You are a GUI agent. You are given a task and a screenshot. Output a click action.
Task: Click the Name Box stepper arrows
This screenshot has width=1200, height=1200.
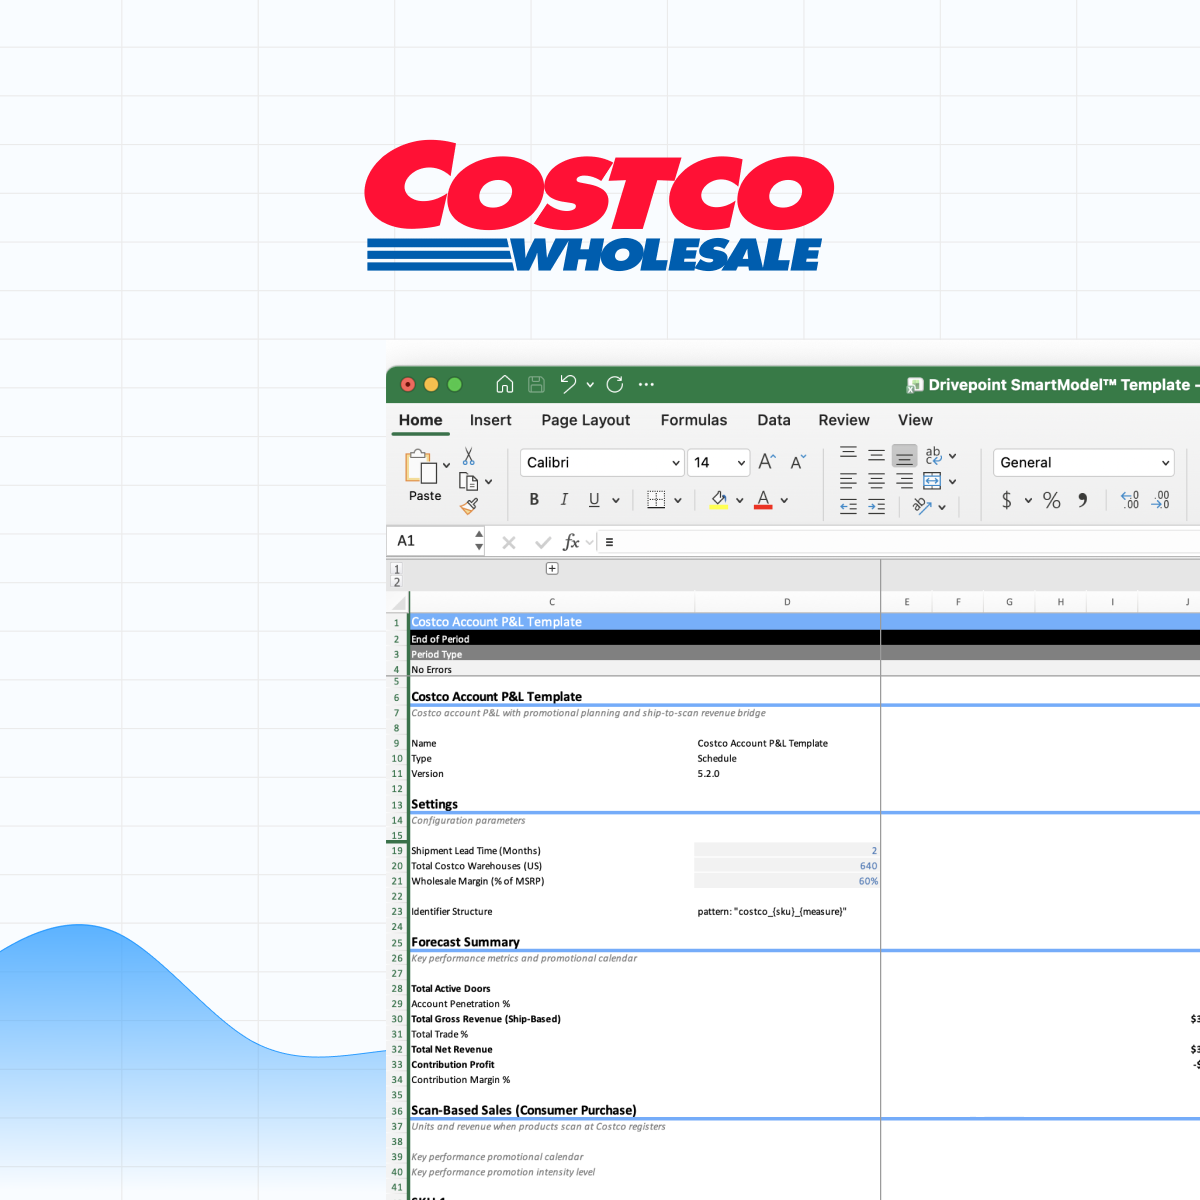[479, 541]
